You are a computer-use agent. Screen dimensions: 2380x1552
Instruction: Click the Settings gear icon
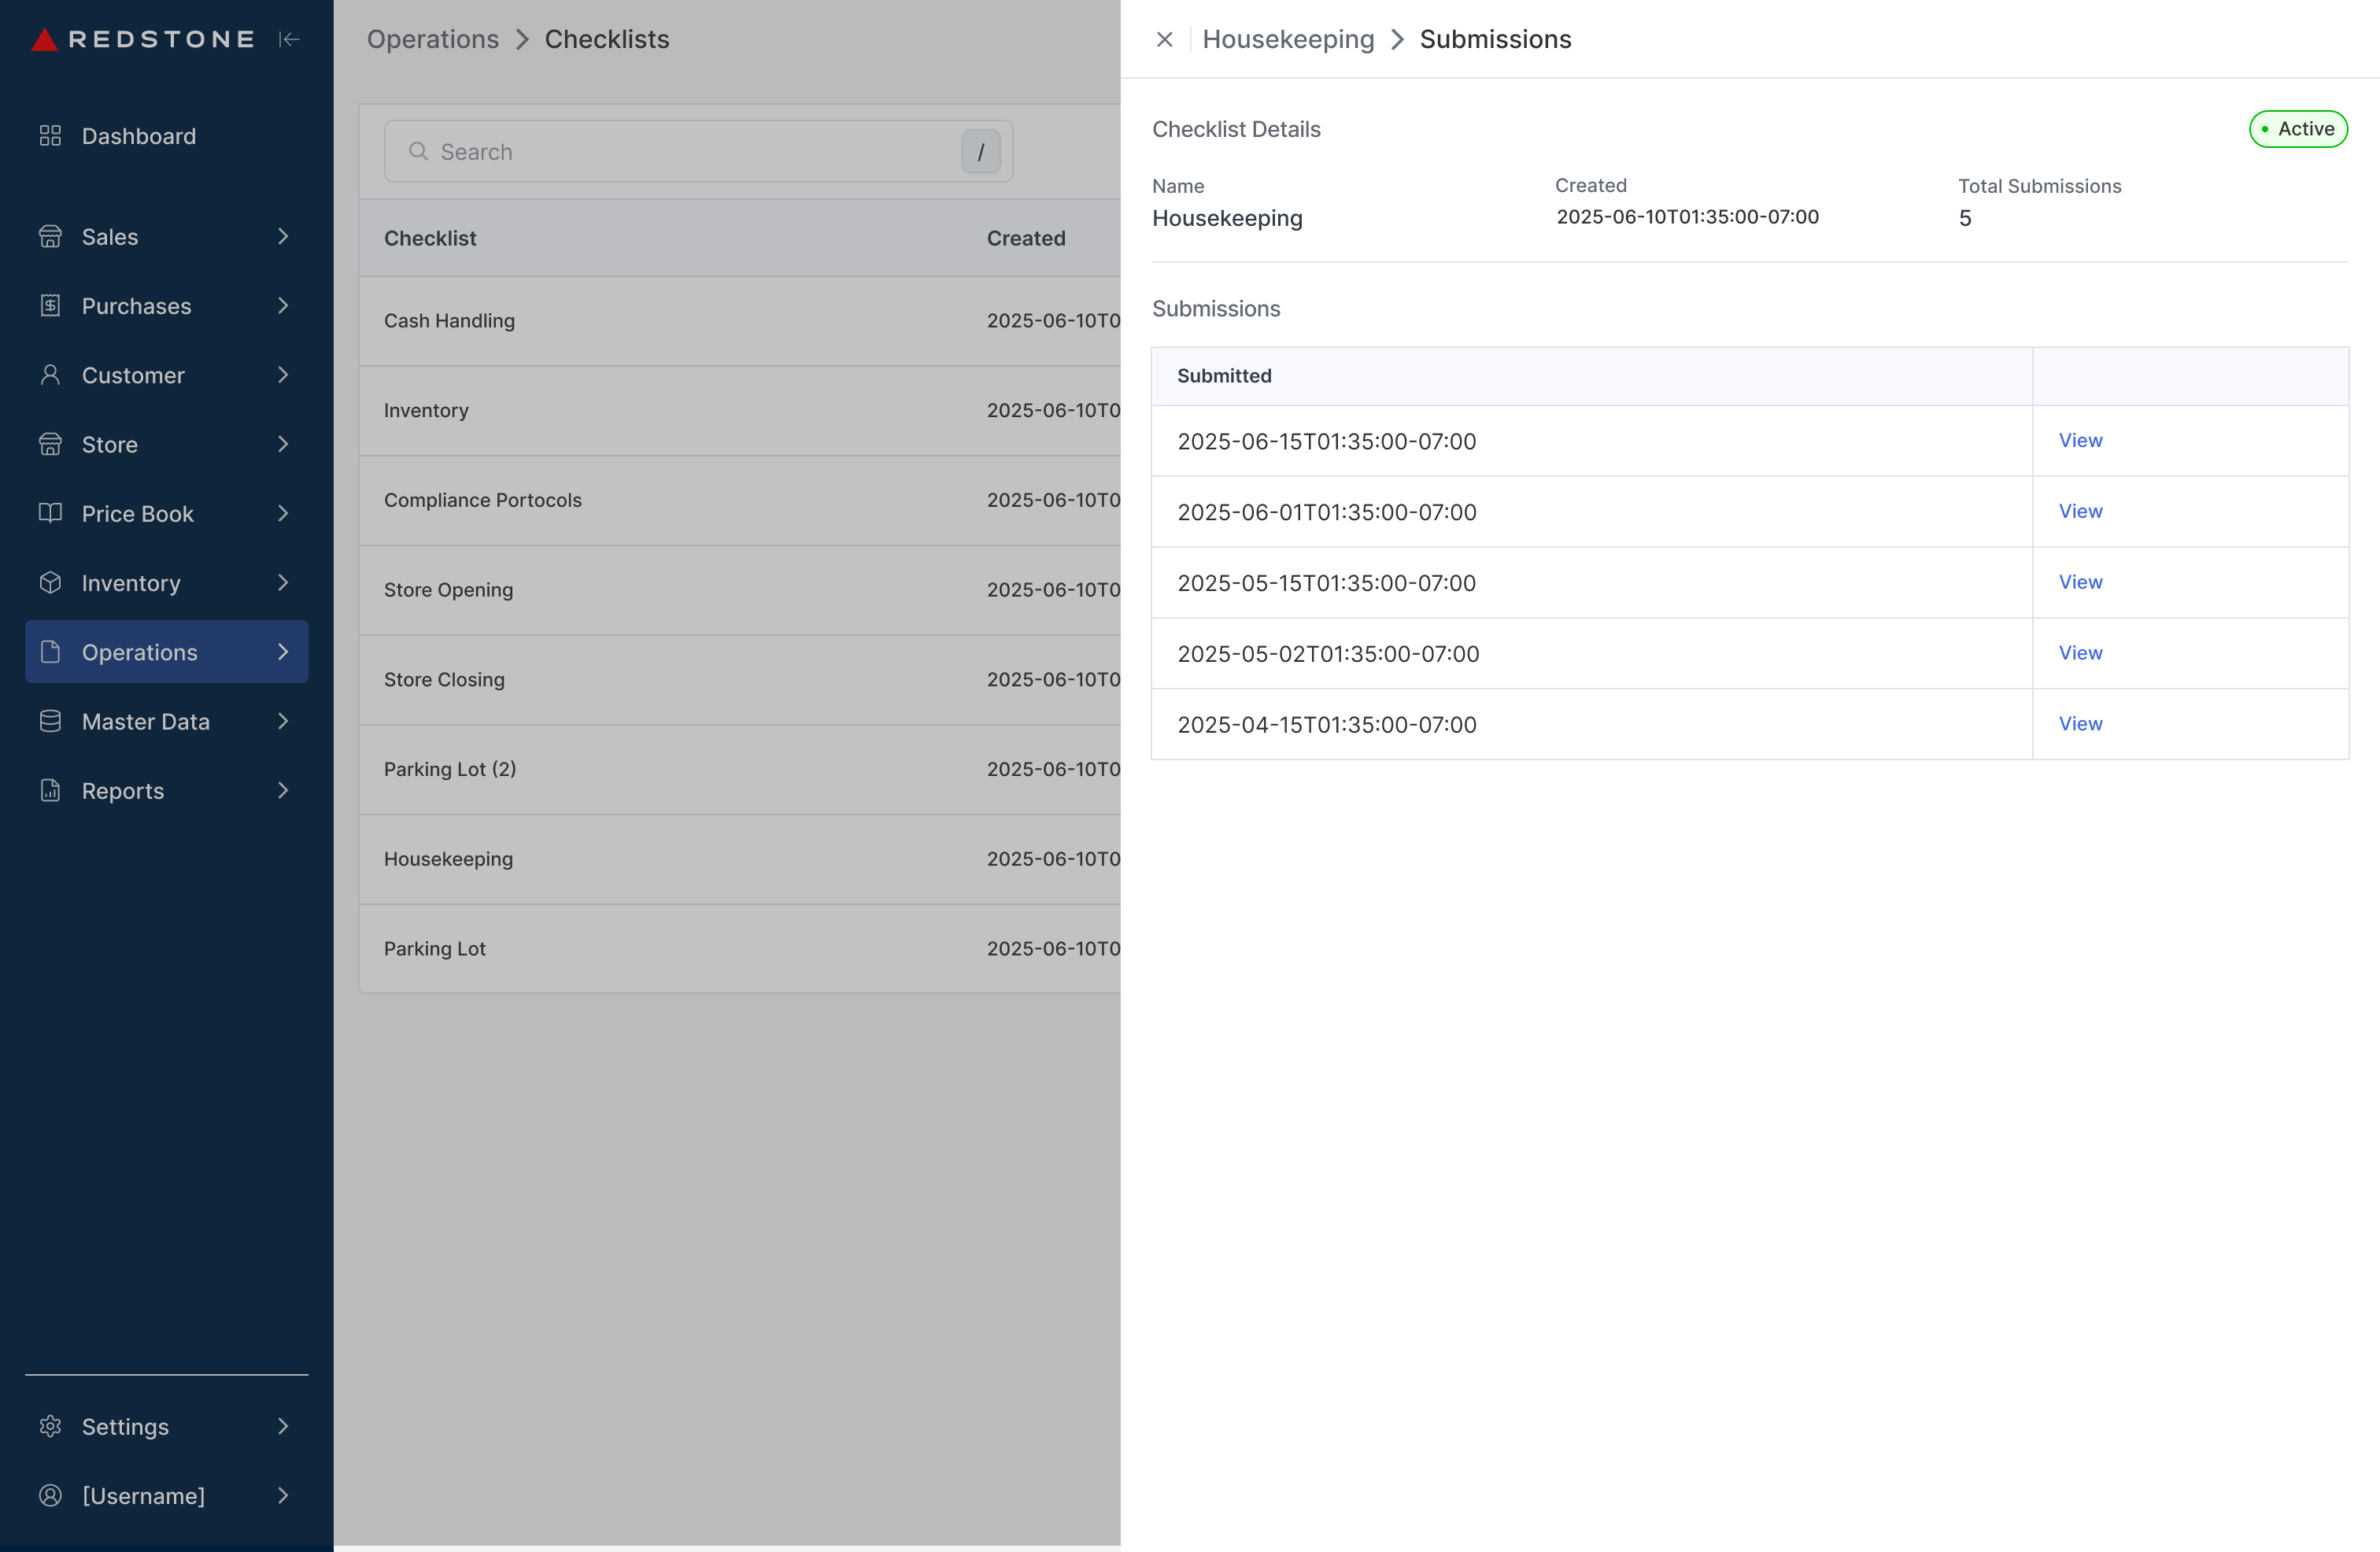pyautogui.click(x=50, y=1426)
